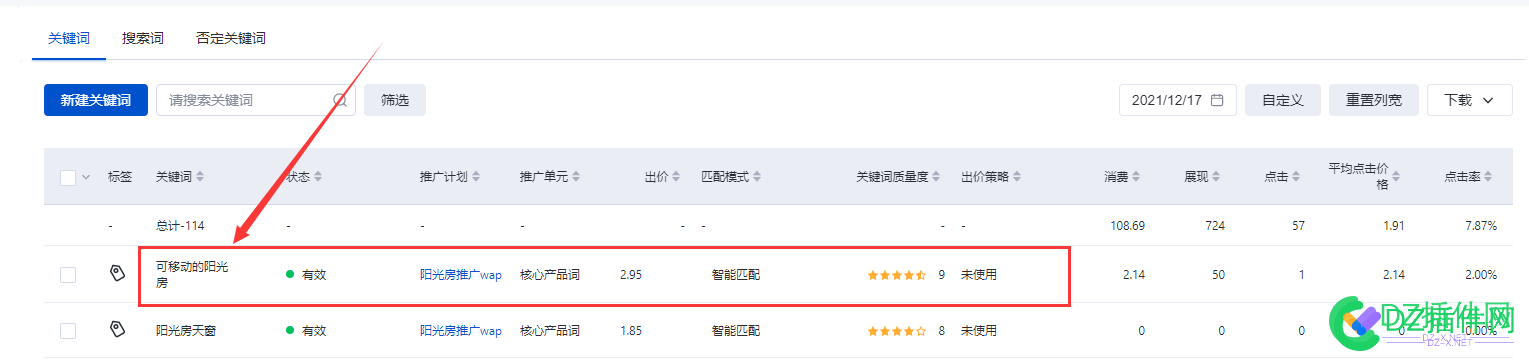Click tag icon for 可移动的阳光房 row
This screenshot has height=361, width=1529.
coord(117,273)
